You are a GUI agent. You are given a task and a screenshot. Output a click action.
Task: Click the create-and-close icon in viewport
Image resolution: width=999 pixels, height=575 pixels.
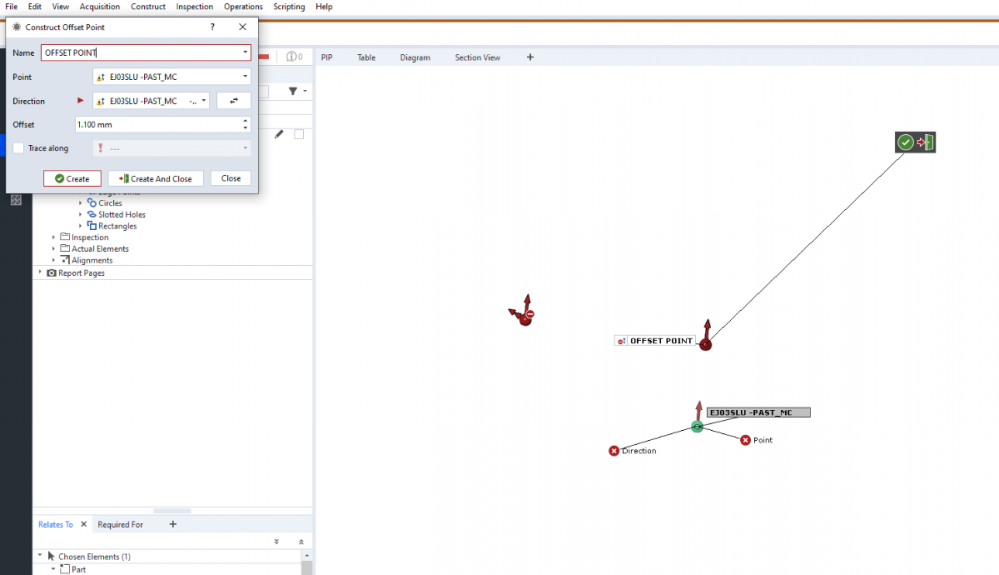pos(925,143)
